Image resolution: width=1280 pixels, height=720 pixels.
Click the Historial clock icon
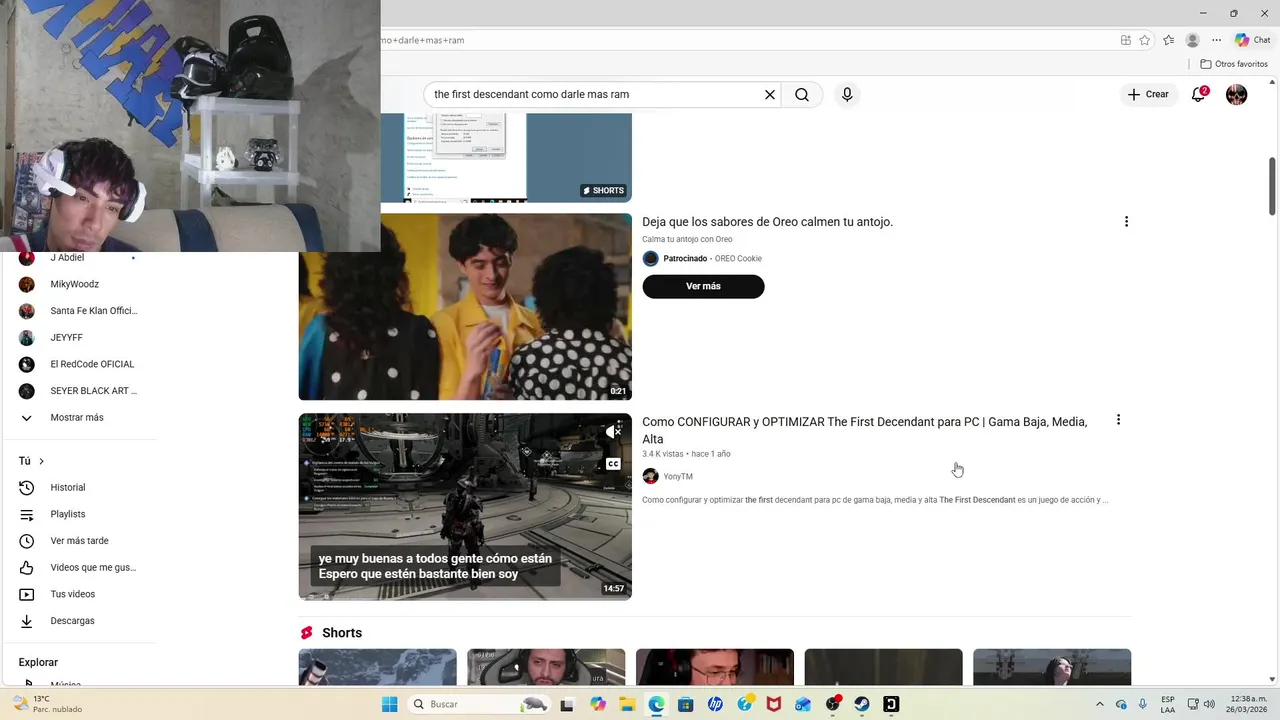click(27, 488)
